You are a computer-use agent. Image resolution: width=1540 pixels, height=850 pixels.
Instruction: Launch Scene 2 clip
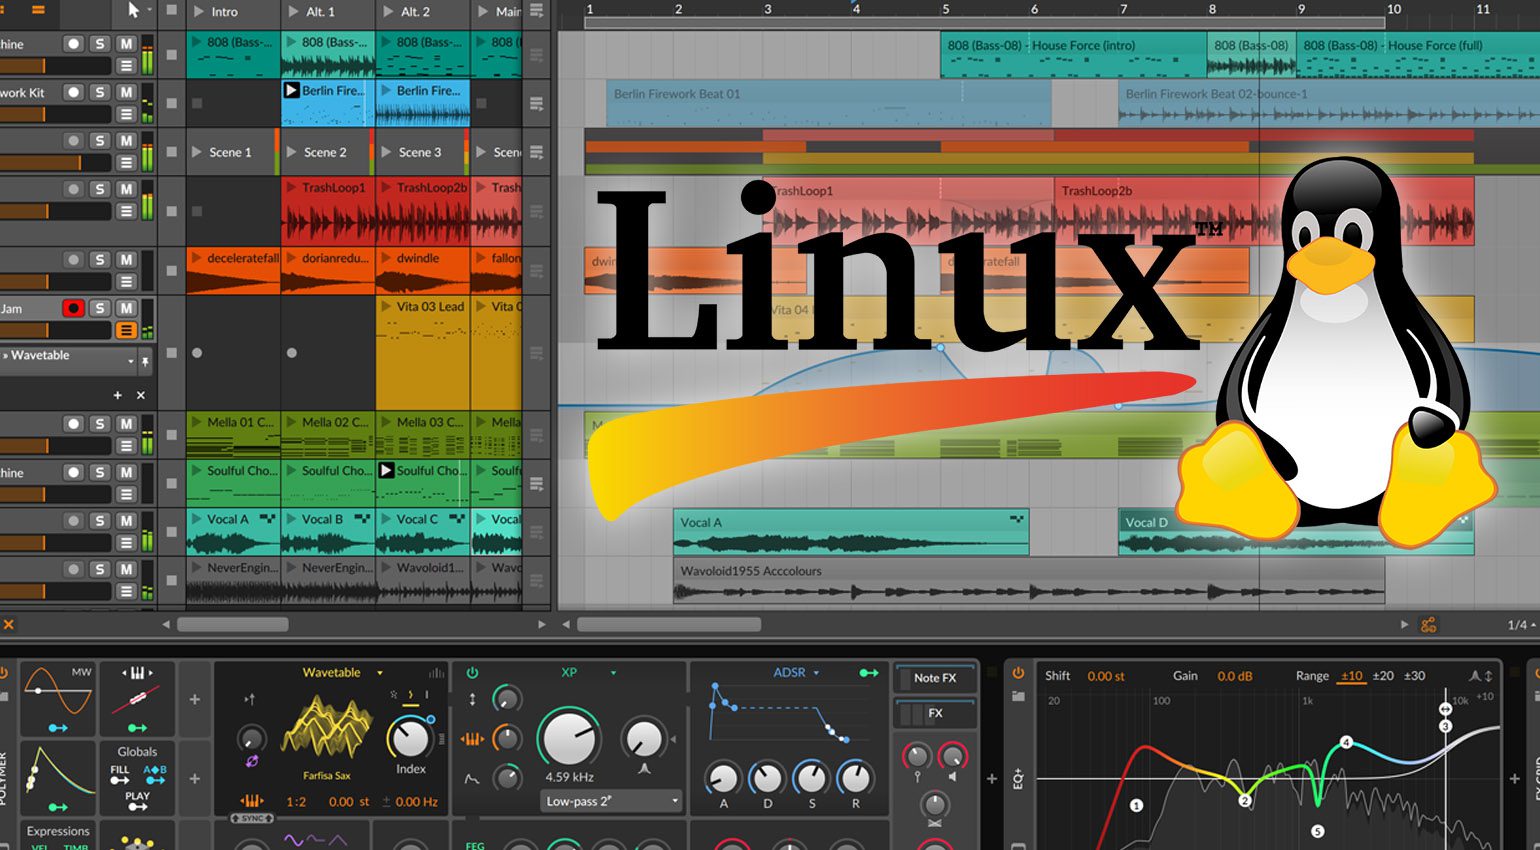(292, 152)
